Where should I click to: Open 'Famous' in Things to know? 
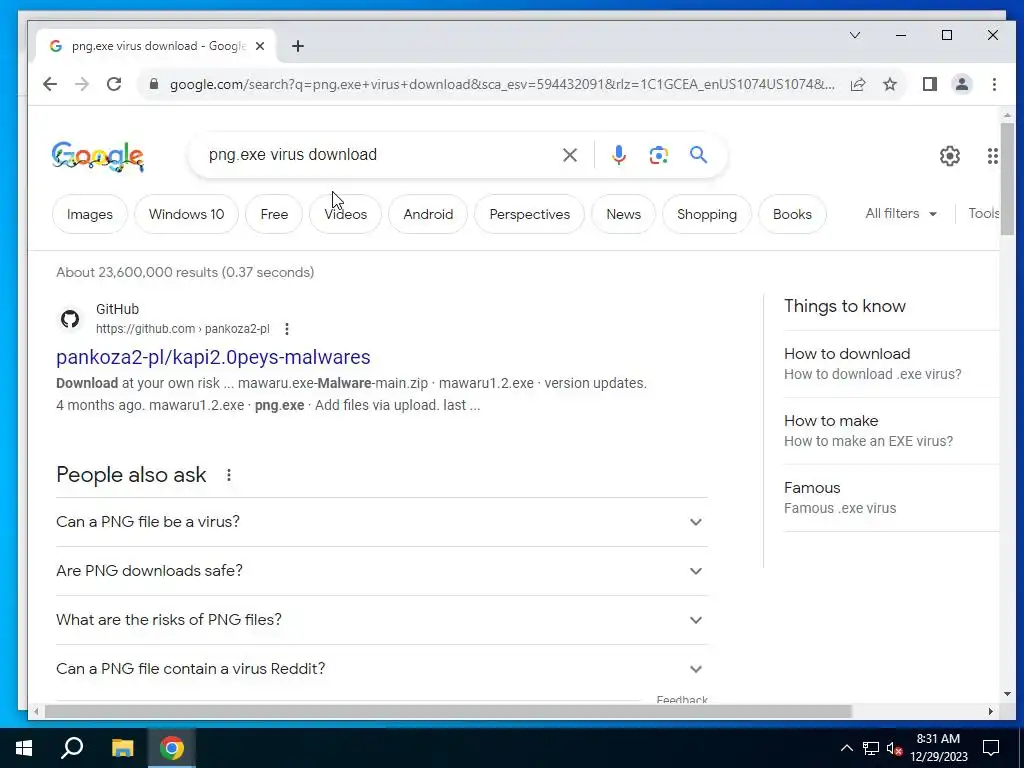(891, 498)
